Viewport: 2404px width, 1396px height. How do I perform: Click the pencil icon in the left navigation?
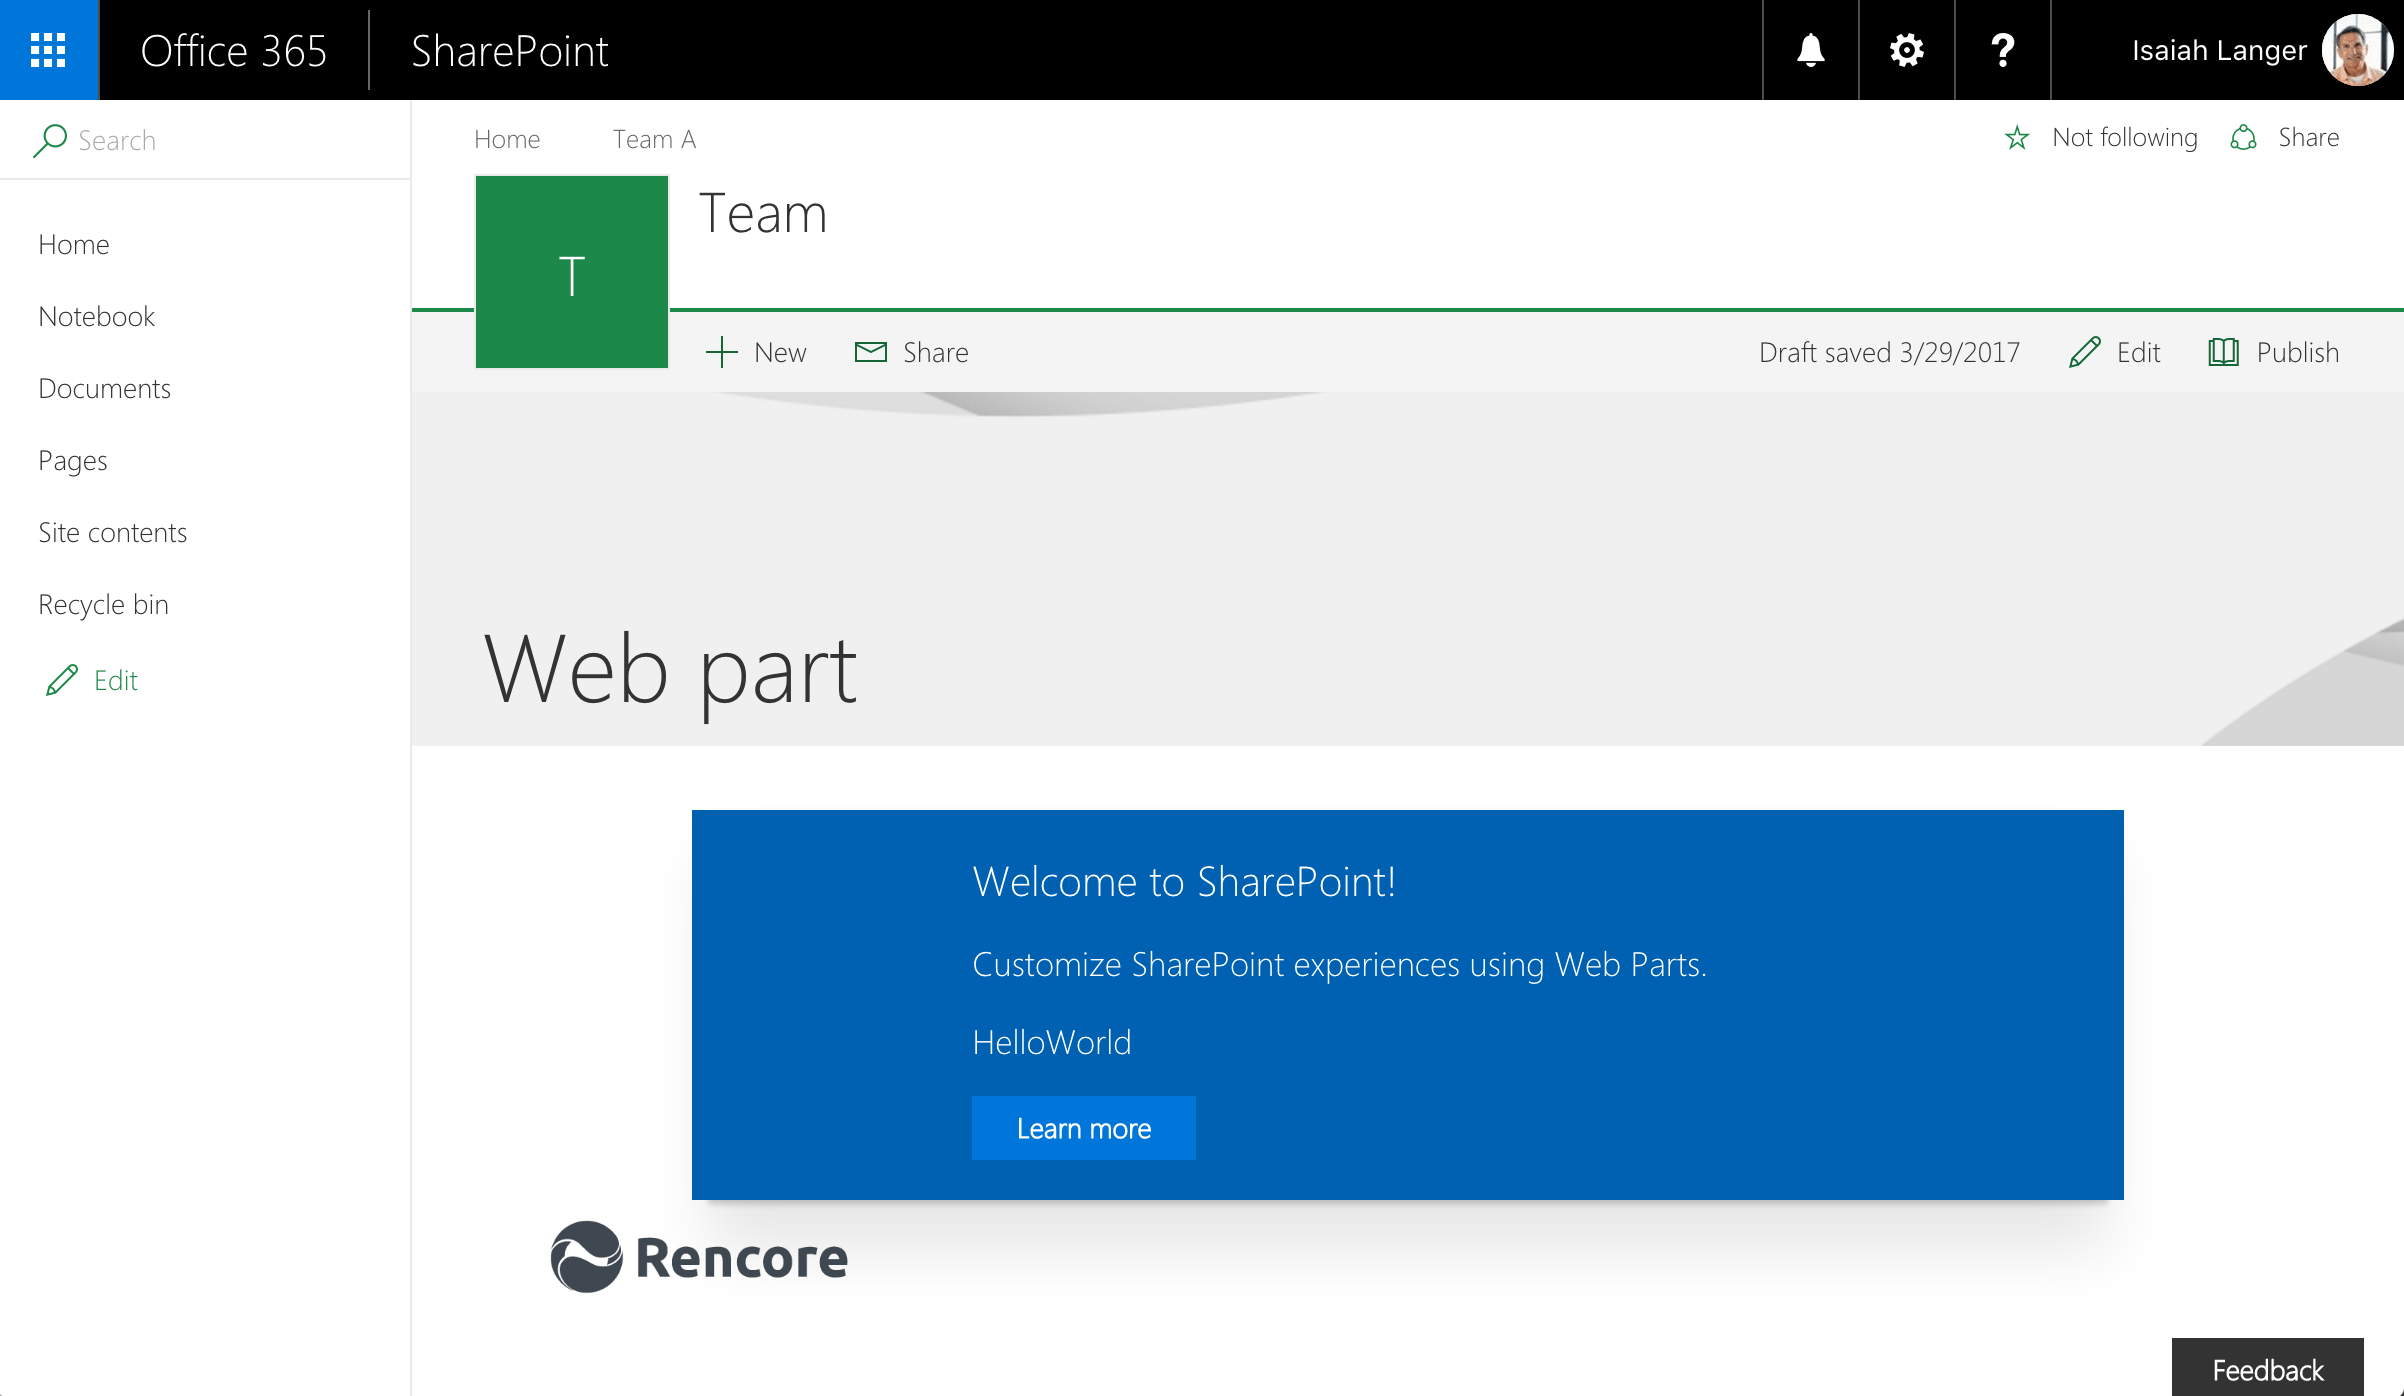(x=61, y=680)
